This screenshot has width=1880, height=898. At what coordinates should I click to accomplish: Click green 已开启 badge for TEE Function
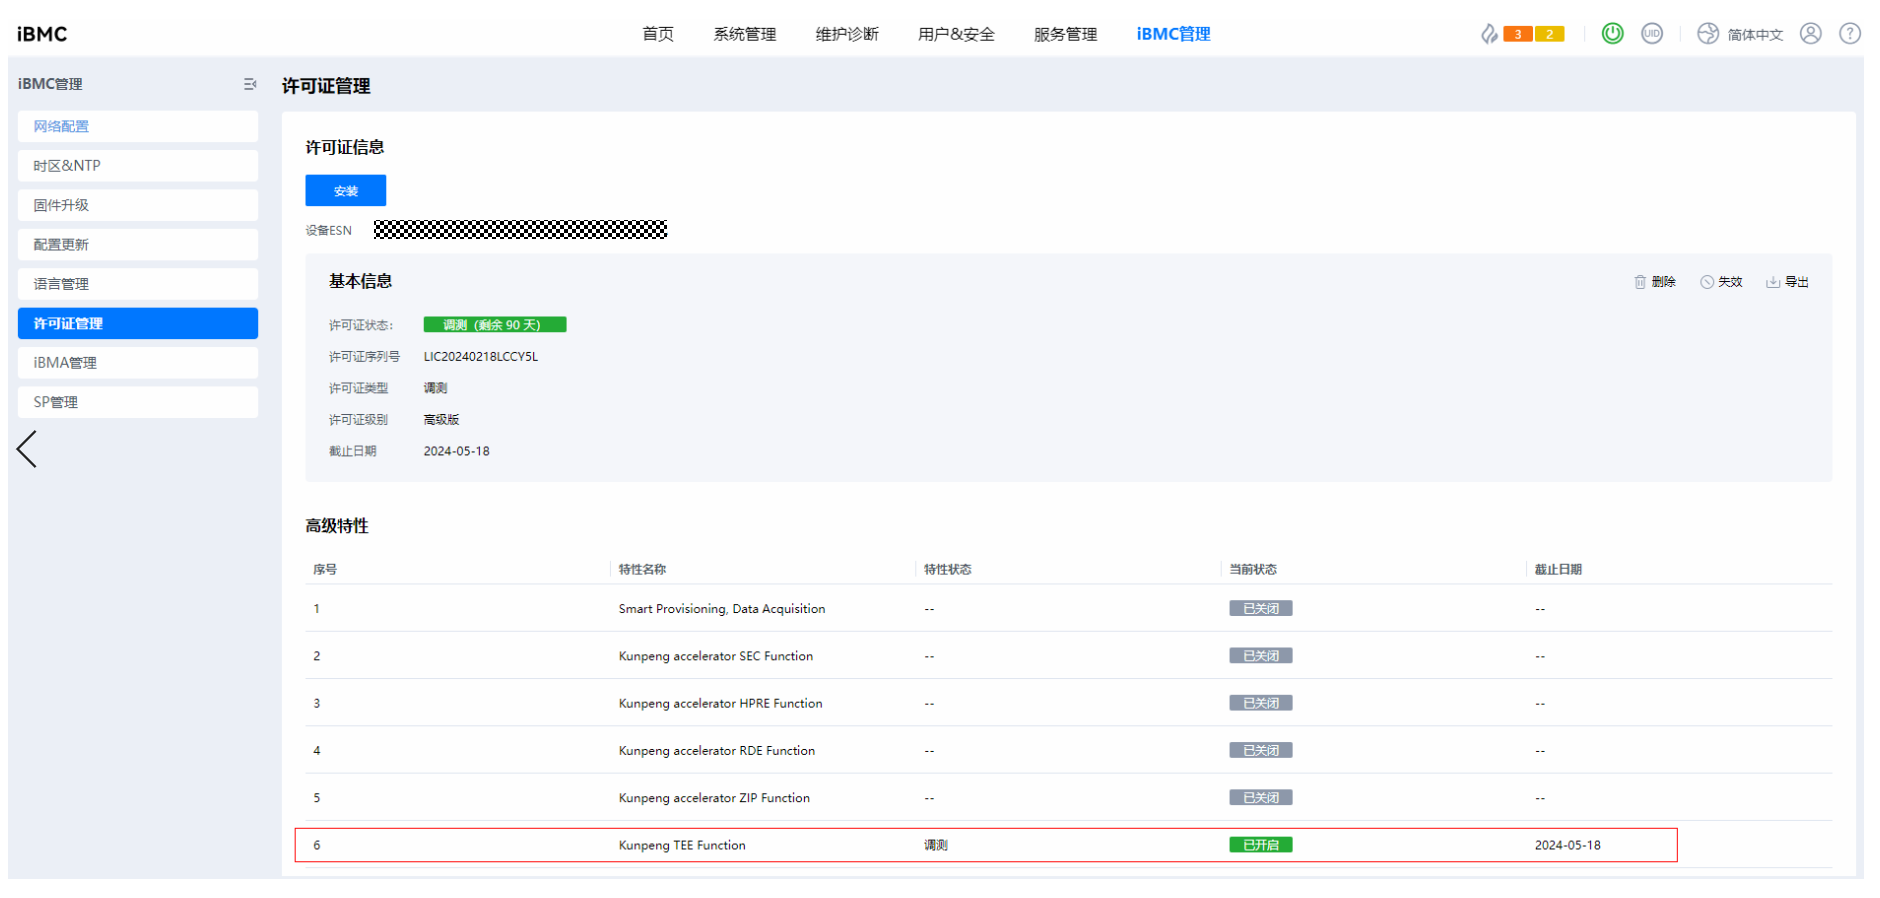point(1261,845)
